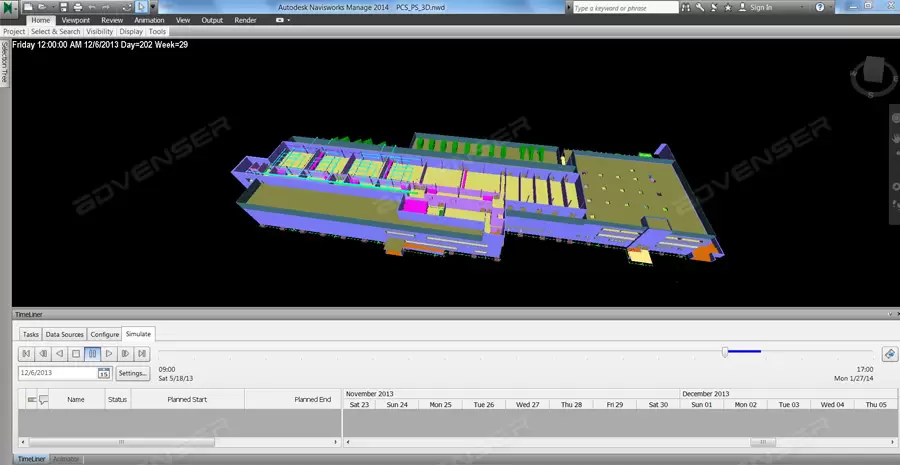Image resolution: width=900 pixels, height=465 pixels.
Task: Expand the Project ribbon panel
Action: 14,32
